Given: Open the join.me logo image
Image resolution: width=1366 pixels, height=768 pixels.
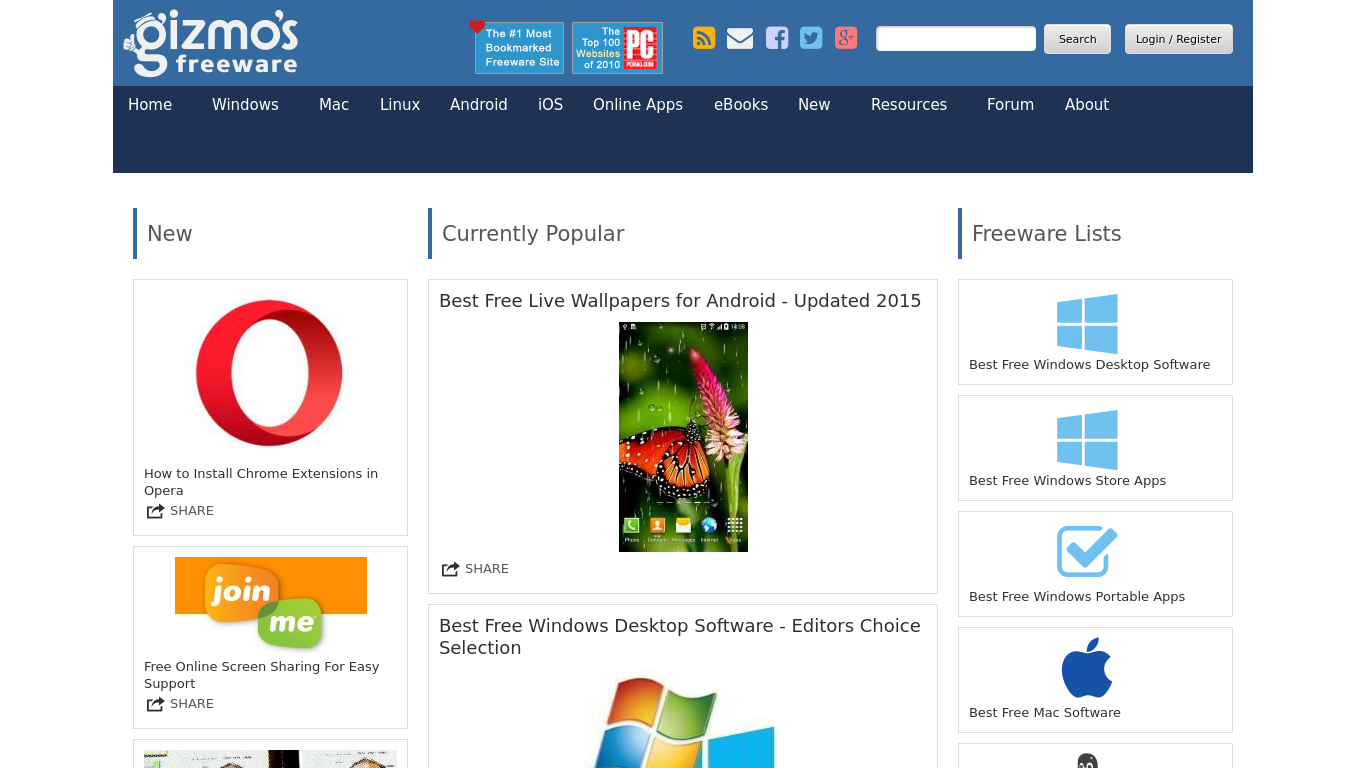Looking at the screenshot, I should 271,603.
